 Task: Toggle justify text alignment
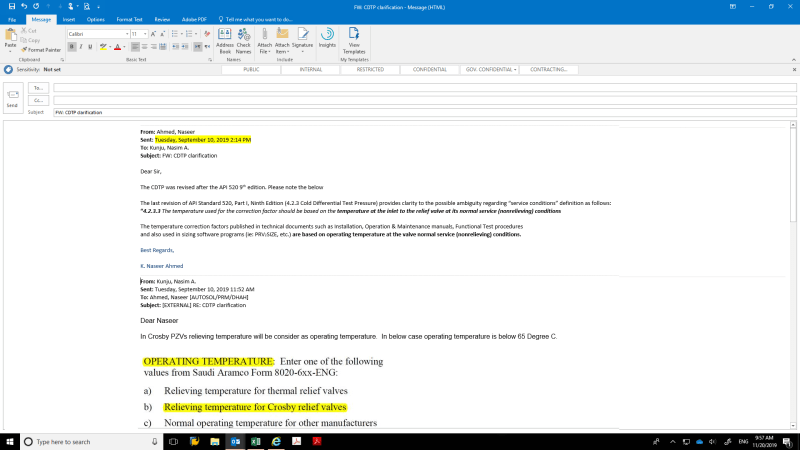pos(163,47)
